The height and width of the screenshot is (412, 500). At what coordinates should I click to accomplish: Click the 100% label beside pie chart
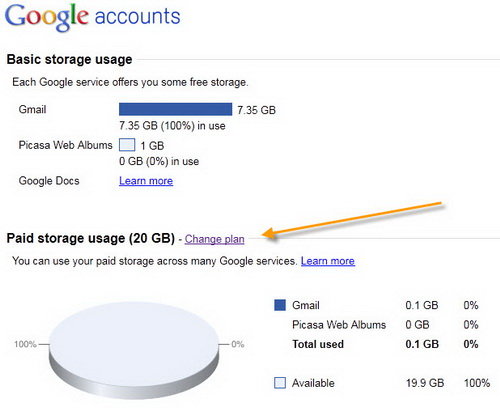pyautogui.click(x=25, y=344)
